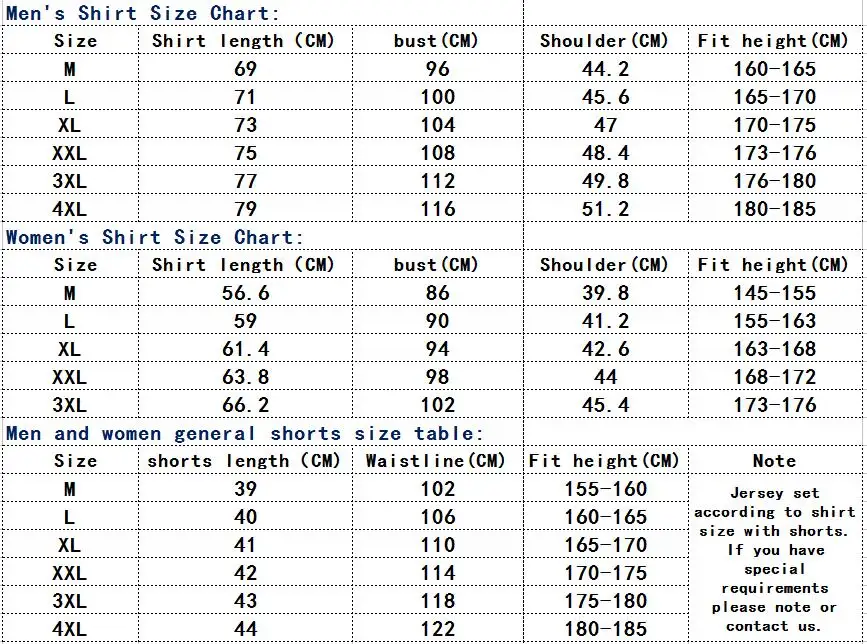Click the men's Shirt length value 69

point(246,69)
